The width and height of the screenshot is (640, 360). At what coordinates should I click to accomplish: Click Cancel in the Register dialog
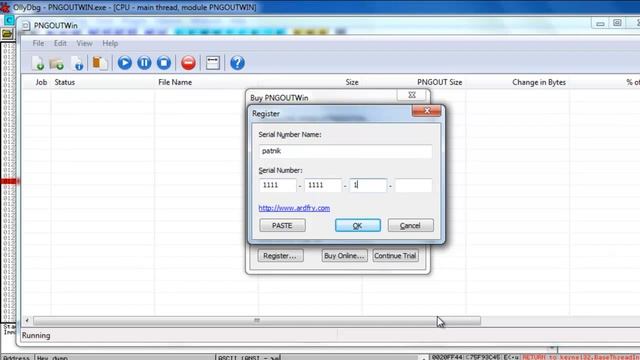tap(410, 225)
